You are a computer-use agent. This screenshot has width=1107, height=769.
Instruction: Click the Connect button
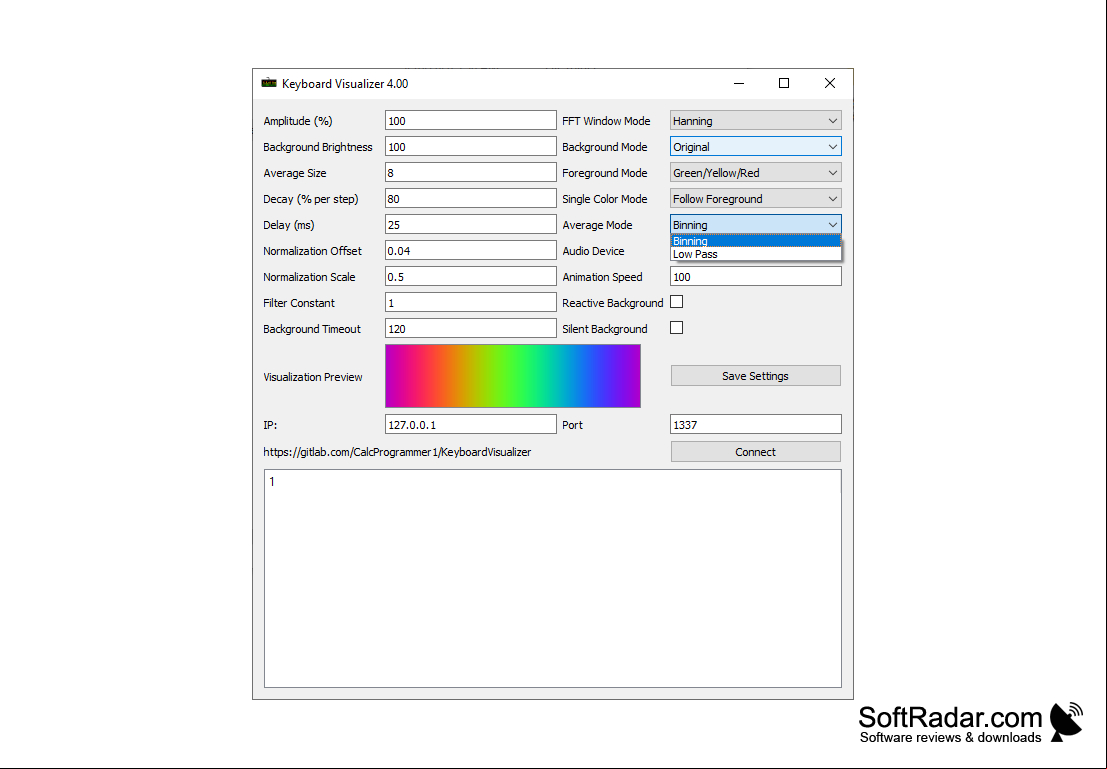(755, 452)
